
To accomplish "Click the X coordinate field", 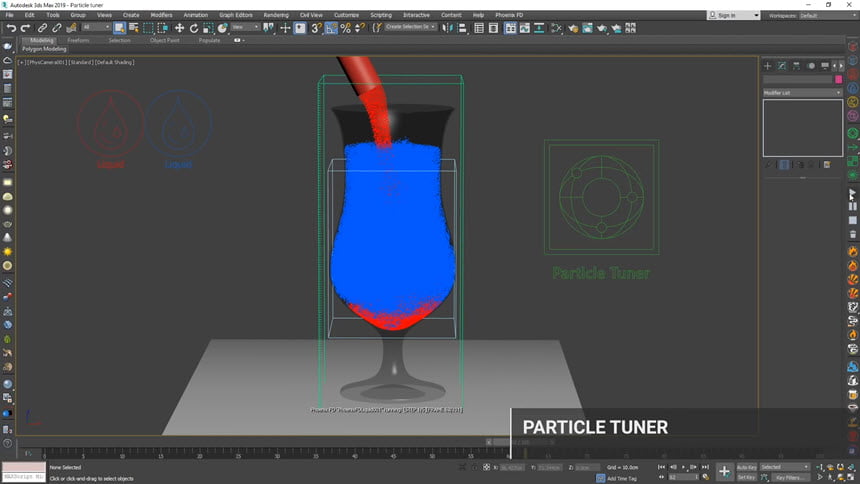I will pyautogui.click(x=511, y=468).
